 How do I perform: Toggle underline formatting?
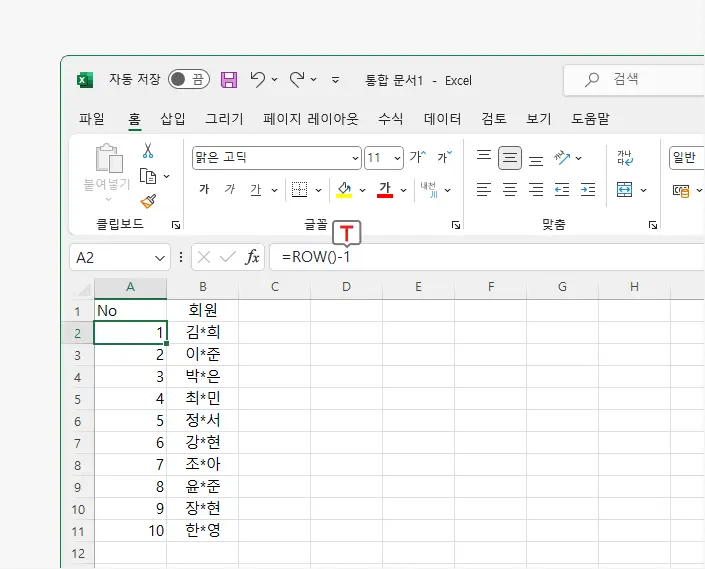coord(256,190)
